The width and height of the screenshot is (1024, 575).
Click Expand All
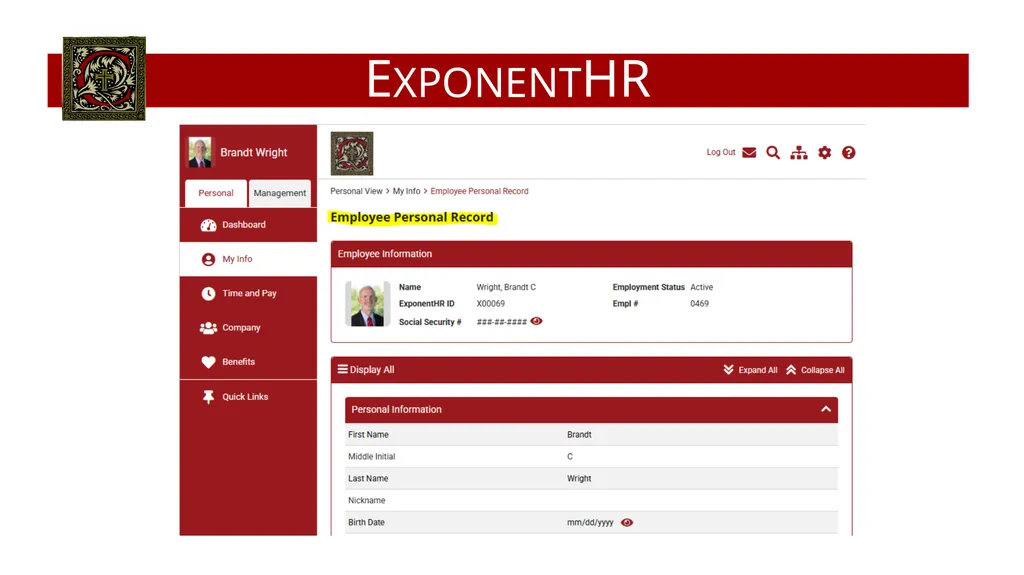point(750,370)
